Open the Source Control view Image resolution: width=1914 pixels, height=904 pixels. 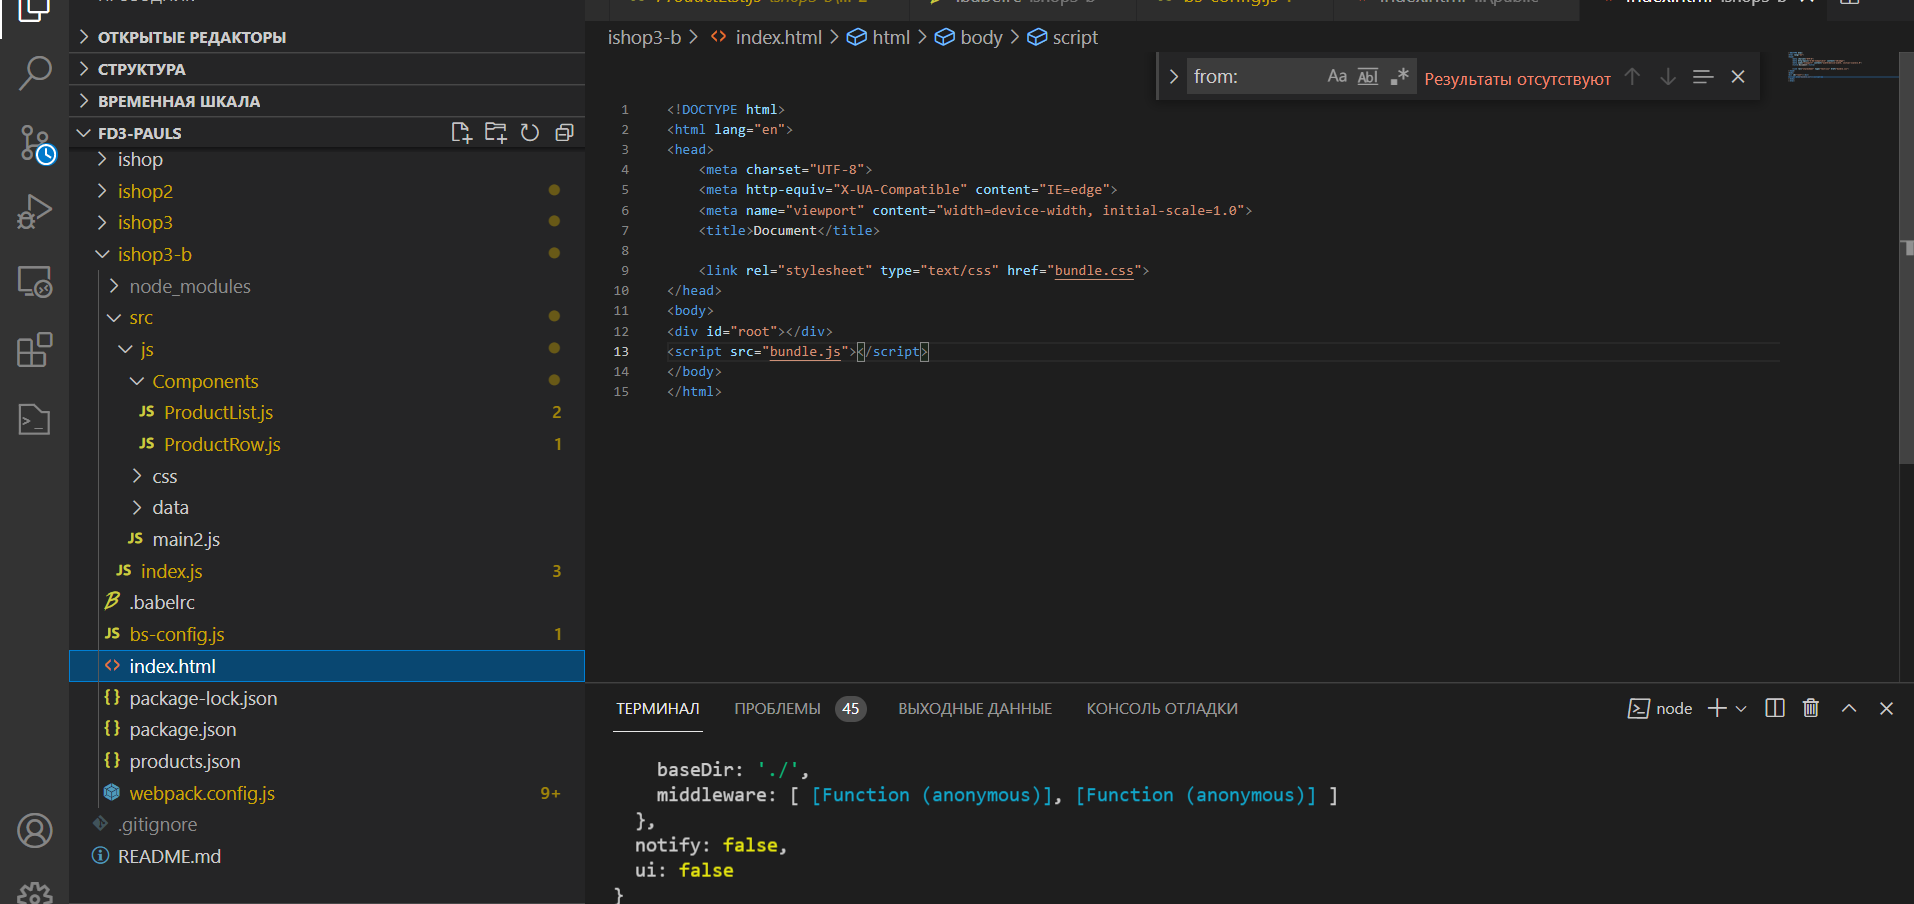[x=36, y=144]
